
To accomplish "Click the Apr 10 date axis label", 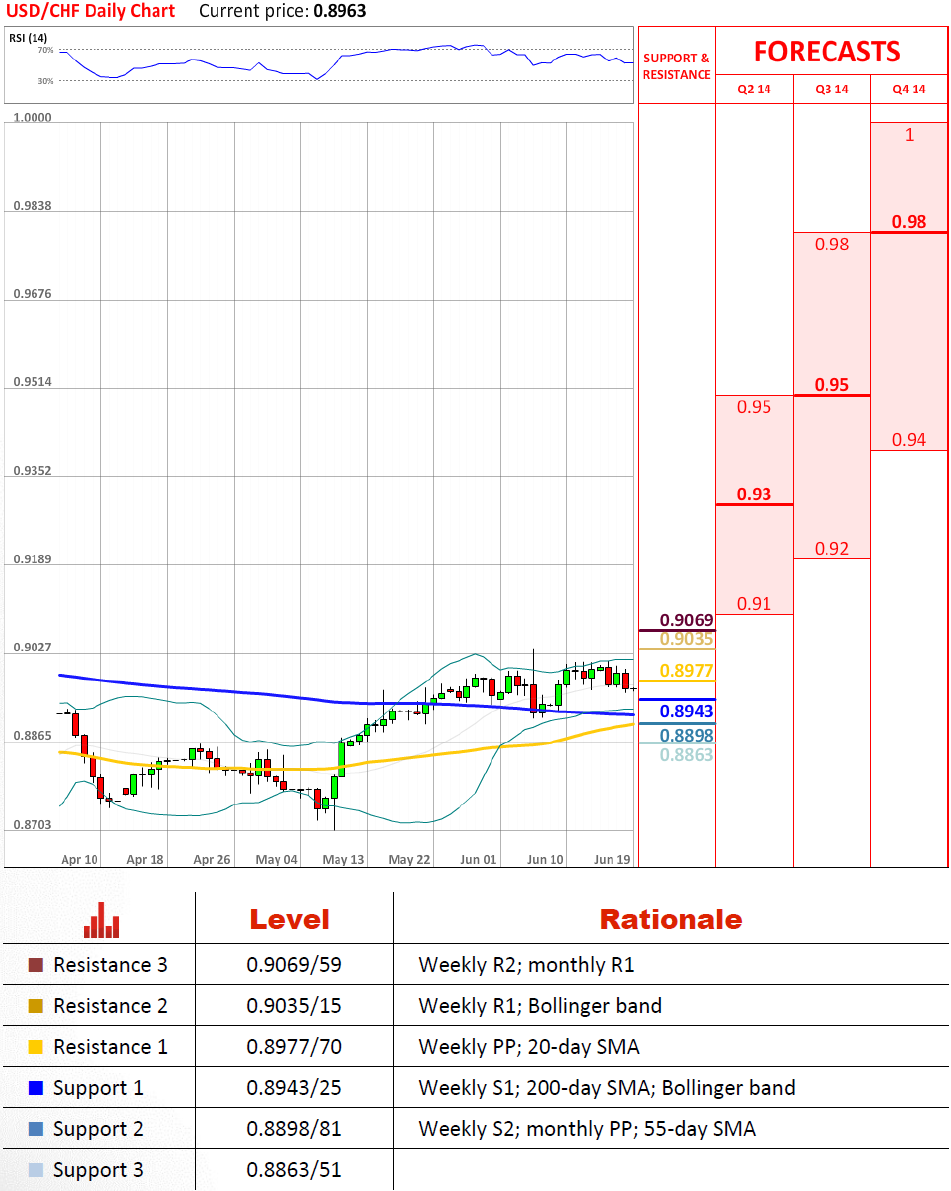I will pos(80,859).
